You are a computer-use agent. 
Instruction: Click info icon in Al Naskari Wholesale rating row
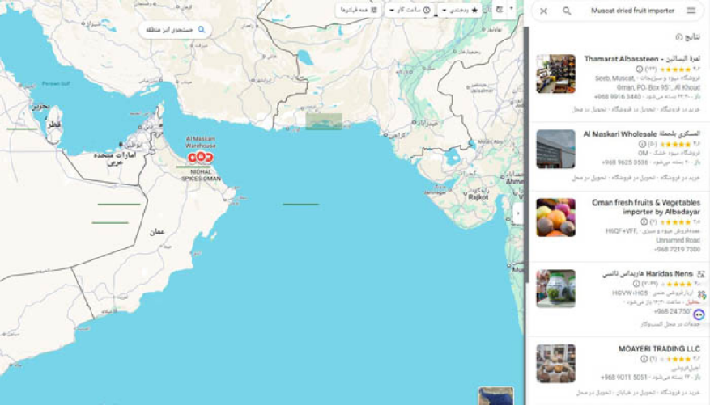click(x=642, y=144)
